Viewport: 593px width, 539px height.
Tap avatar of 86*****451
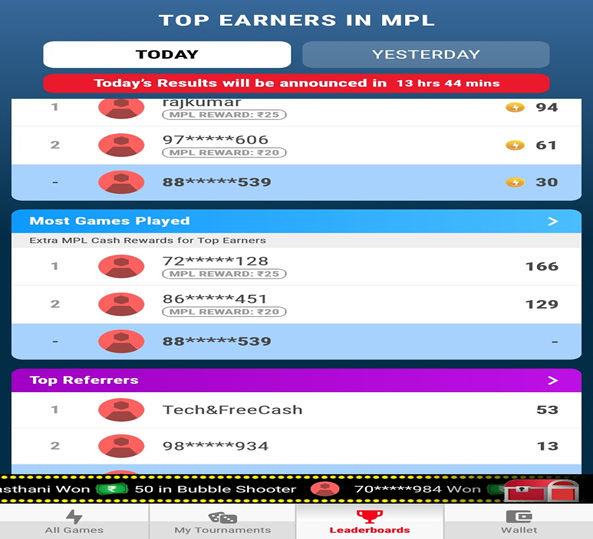pyautogui.click(x=121, y=304)
